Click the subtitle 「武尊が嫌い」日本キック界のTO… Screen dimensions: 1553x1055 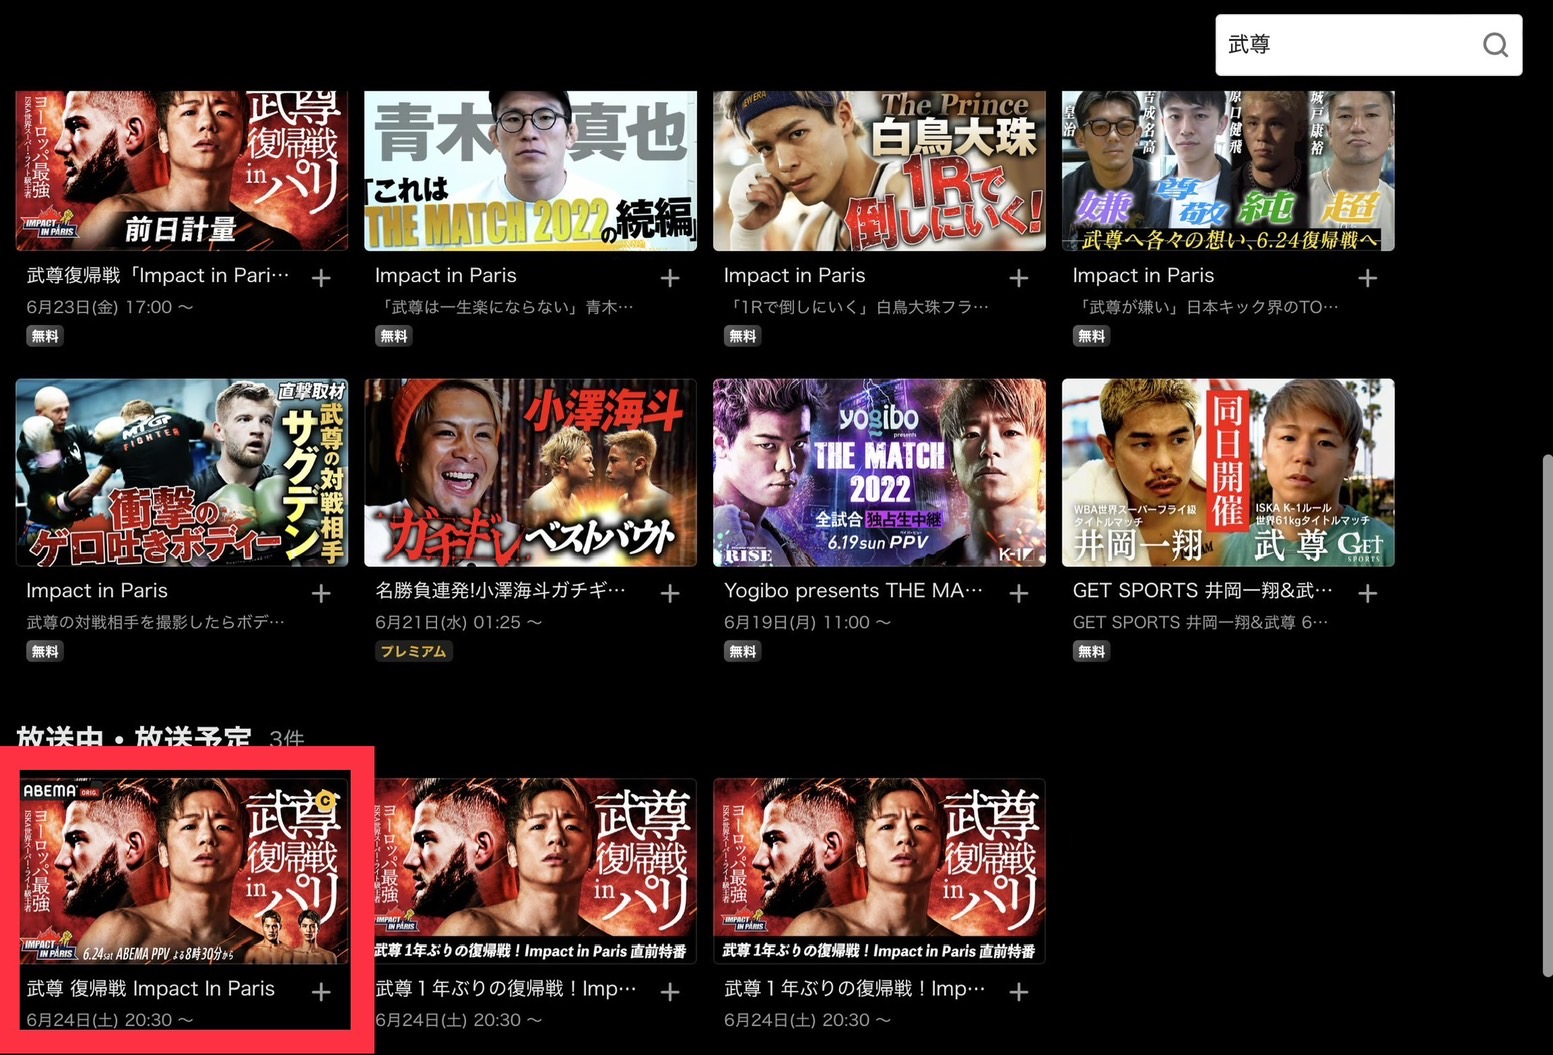coord(1206,307)
